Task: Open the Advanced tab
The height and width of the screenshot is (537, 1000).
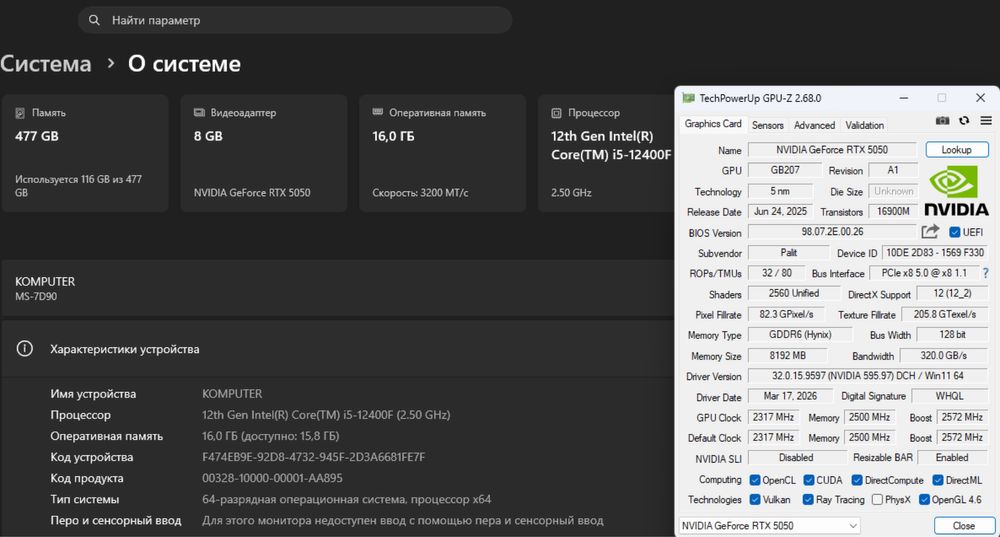Action: point(814,125)
